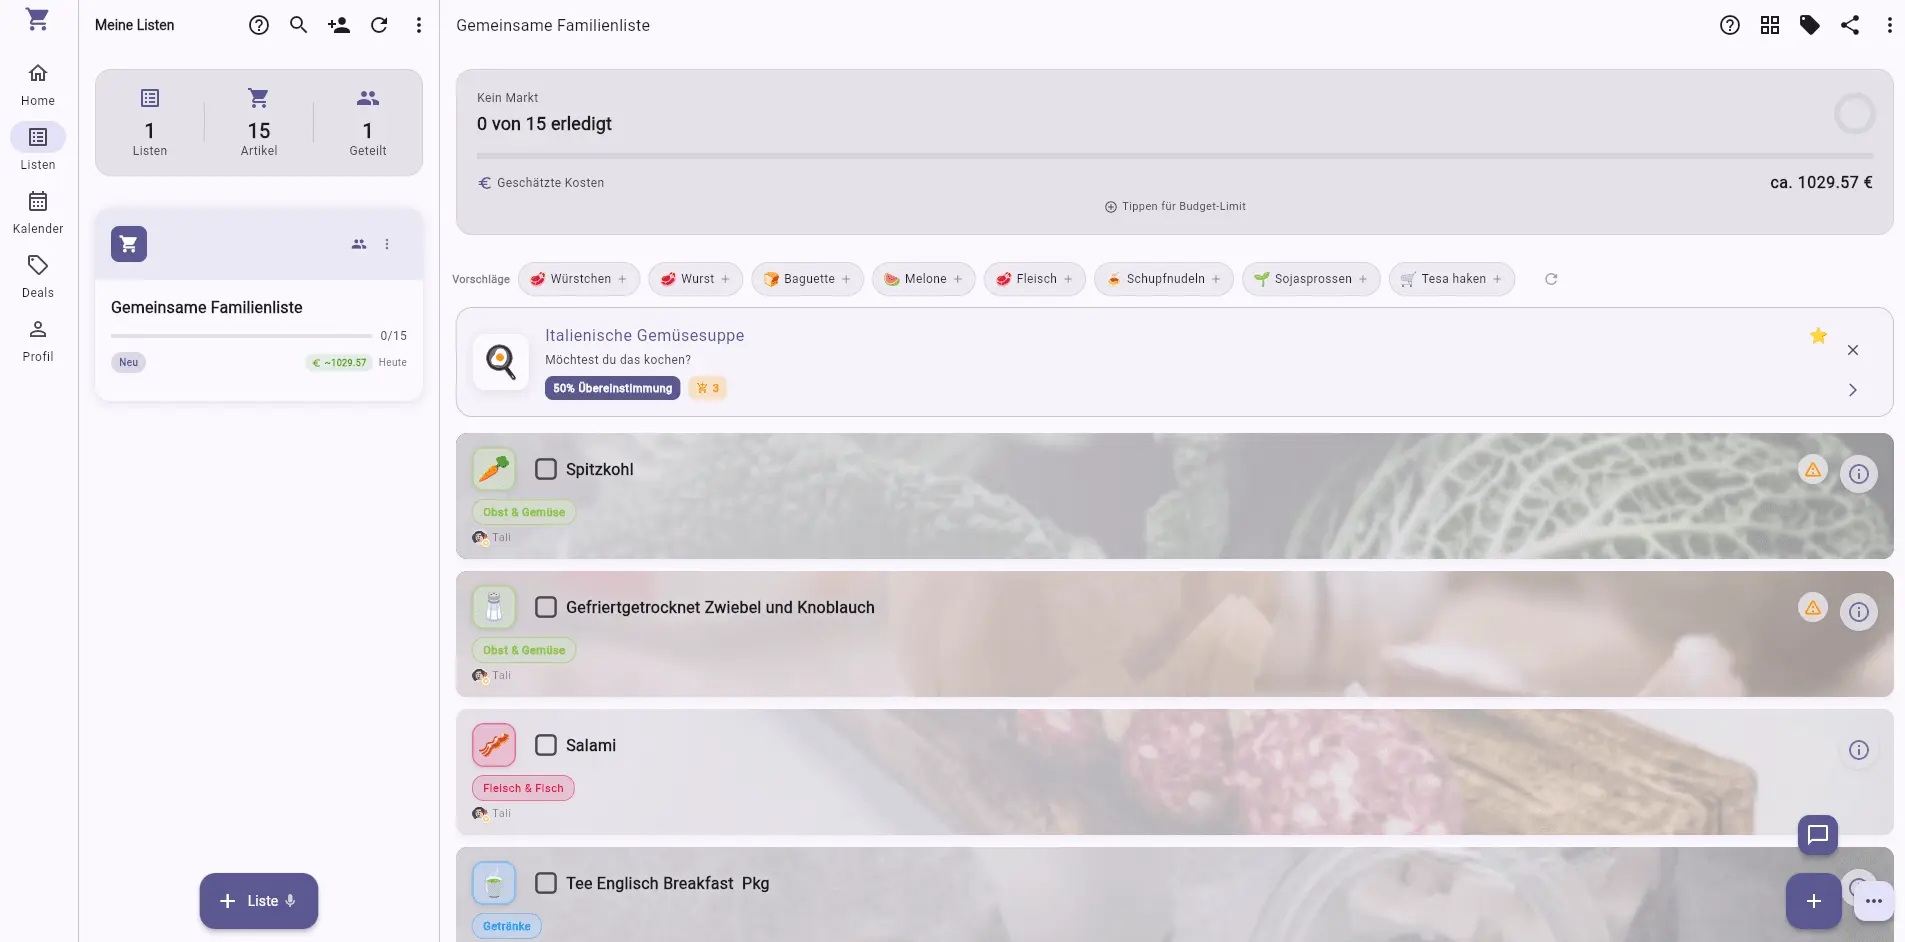
Task: Open Listen in sidebar
Action: 38,148
